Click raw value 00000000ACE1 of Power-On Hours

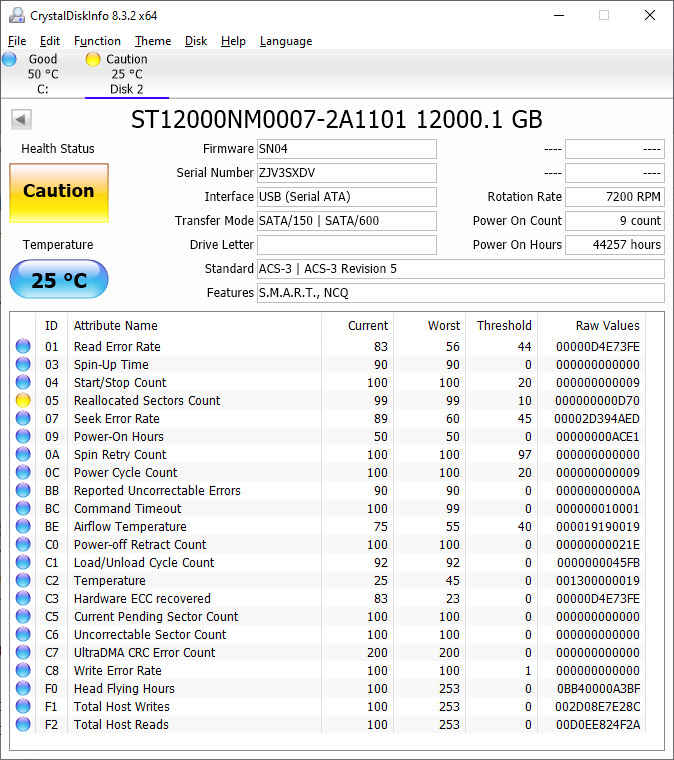click(x=597, y=437)
